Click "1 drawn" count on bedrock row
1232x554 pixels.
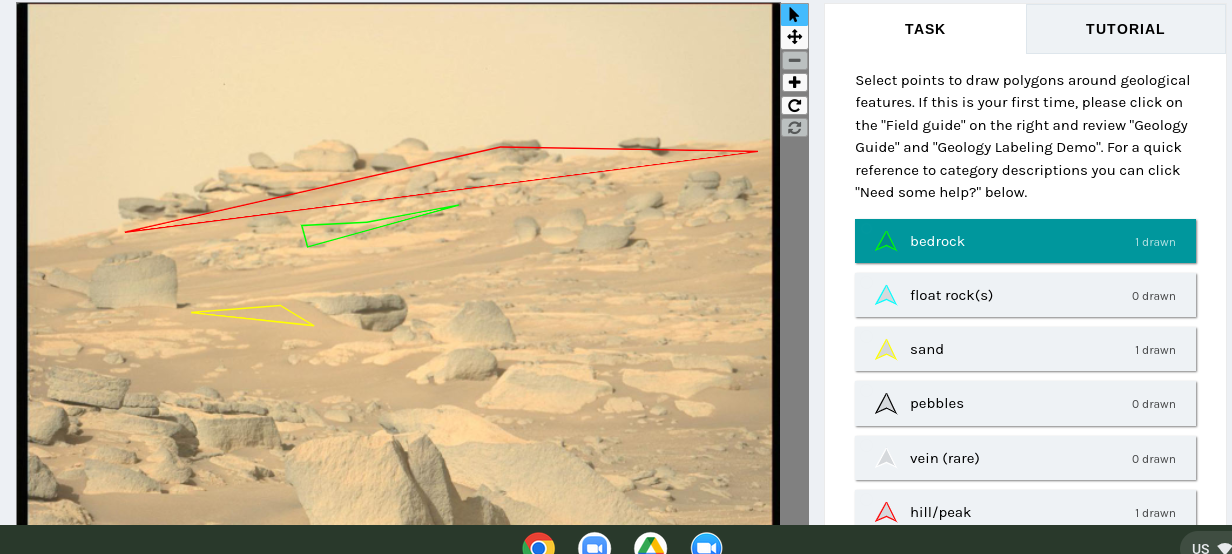1155,242
